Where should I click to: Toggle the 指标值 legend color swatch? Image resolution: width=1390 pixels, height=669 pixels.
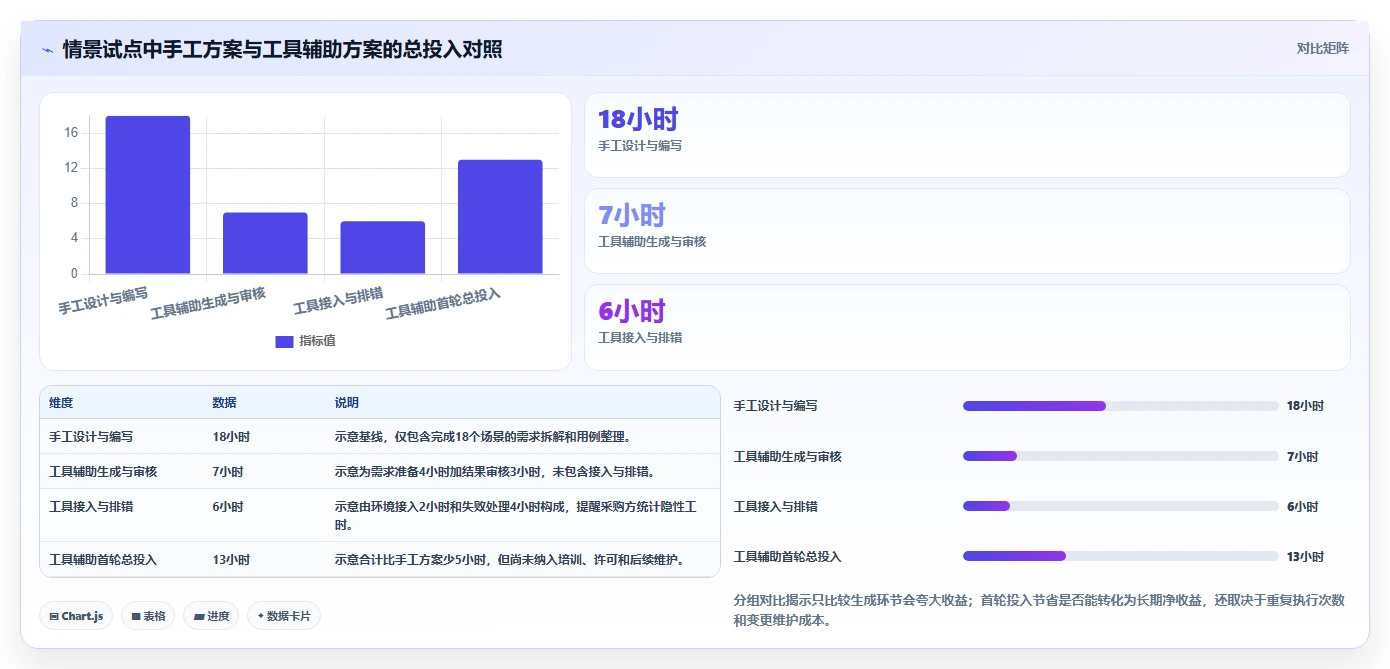click(284, 341)
